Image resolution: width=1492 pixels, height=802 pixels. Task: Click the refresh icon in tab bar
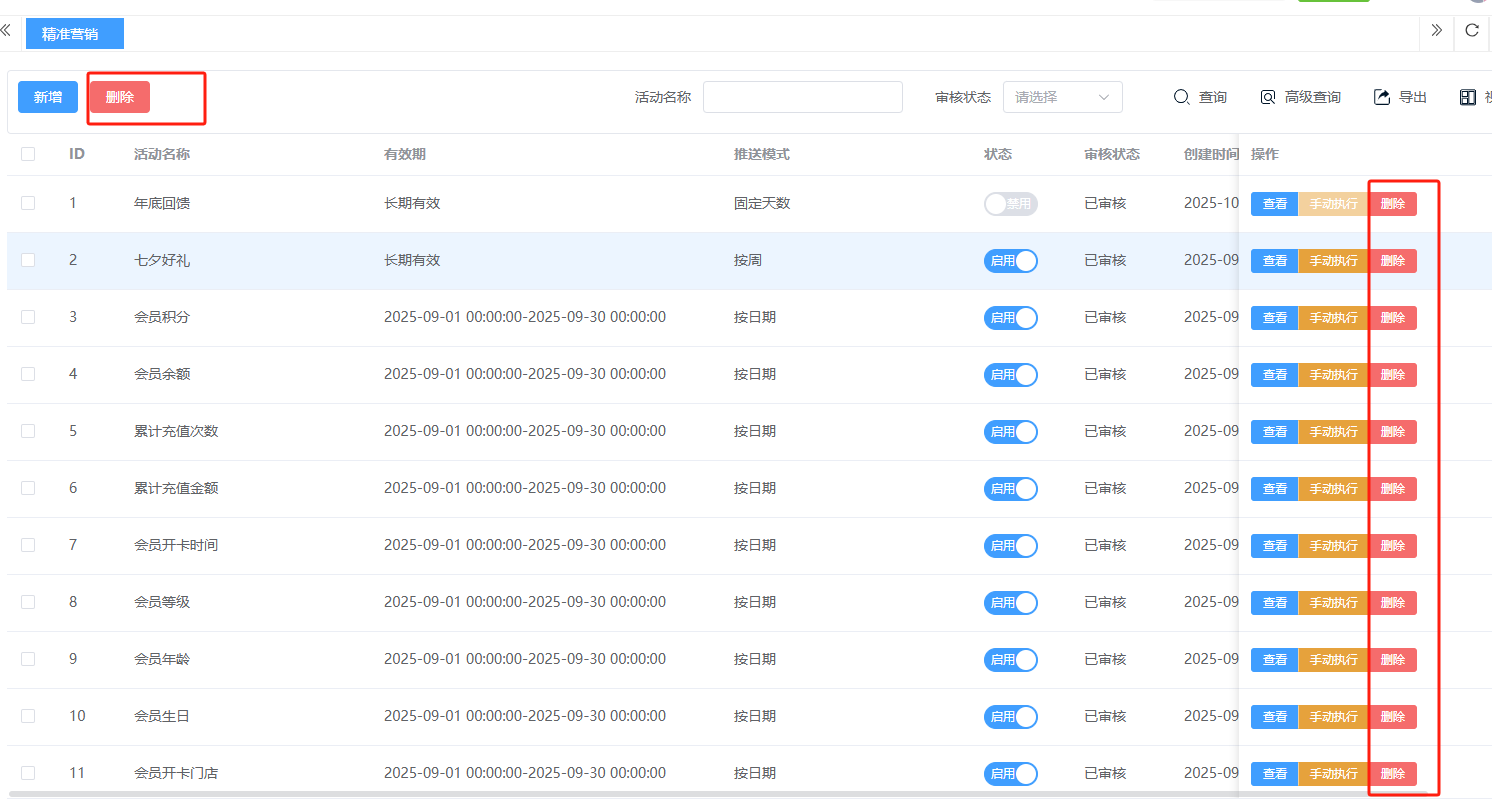tap(1472, 30)
